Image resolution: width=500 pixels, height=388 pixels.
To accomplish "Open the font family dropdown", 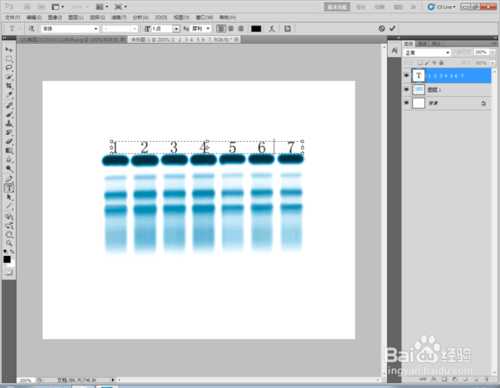I will (x=96, y=29).
